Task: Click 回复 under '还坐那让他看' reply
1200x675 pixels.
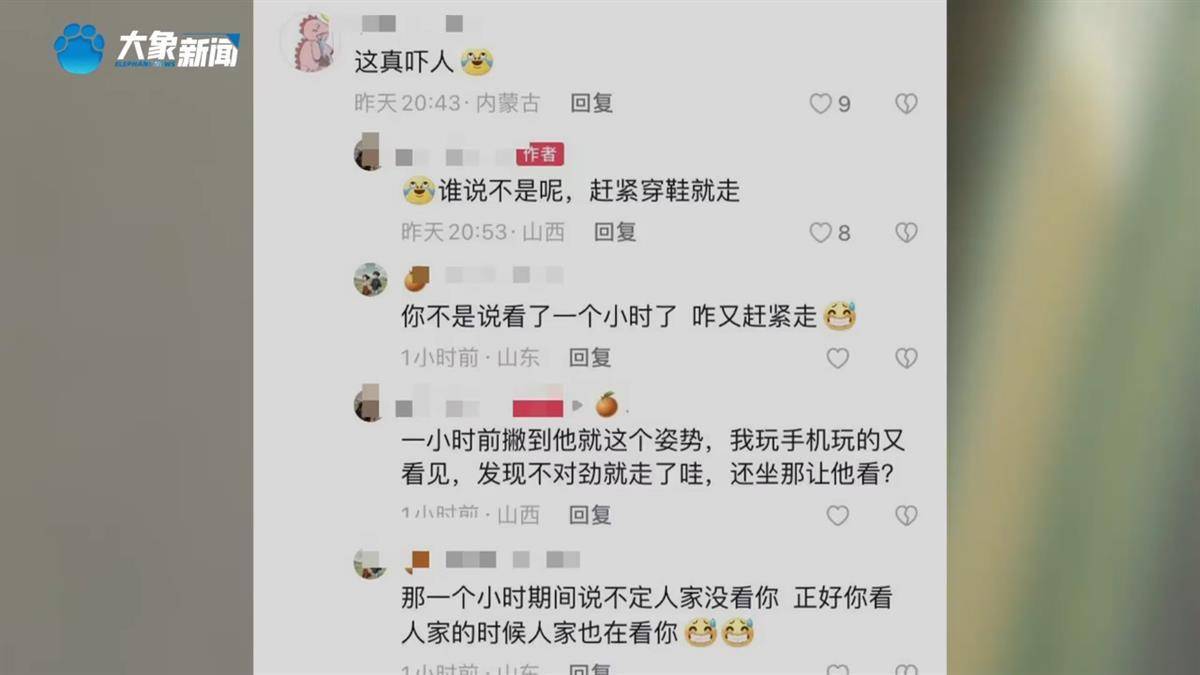Action: pyautogui.click(x=590, y=515)
